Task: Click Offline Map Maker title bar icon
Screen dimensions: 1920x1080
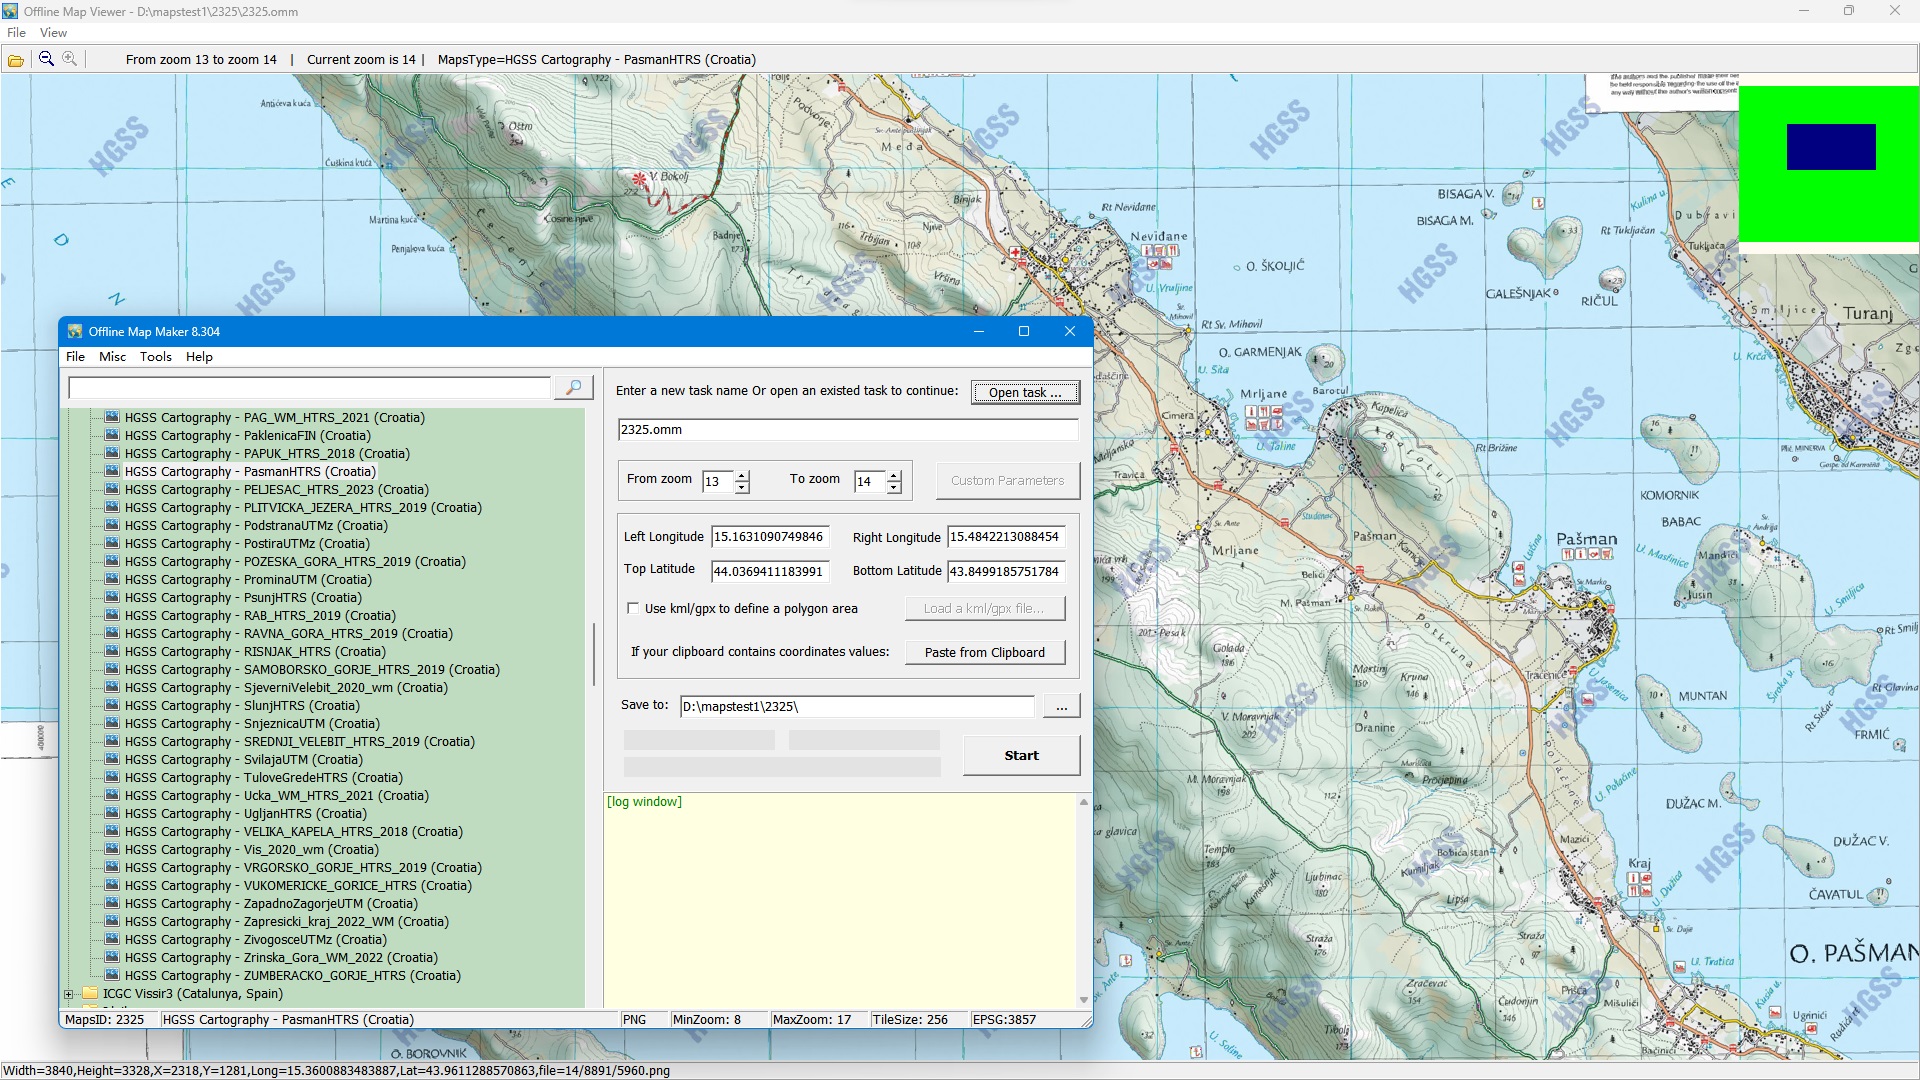Action: click(75, 331)
